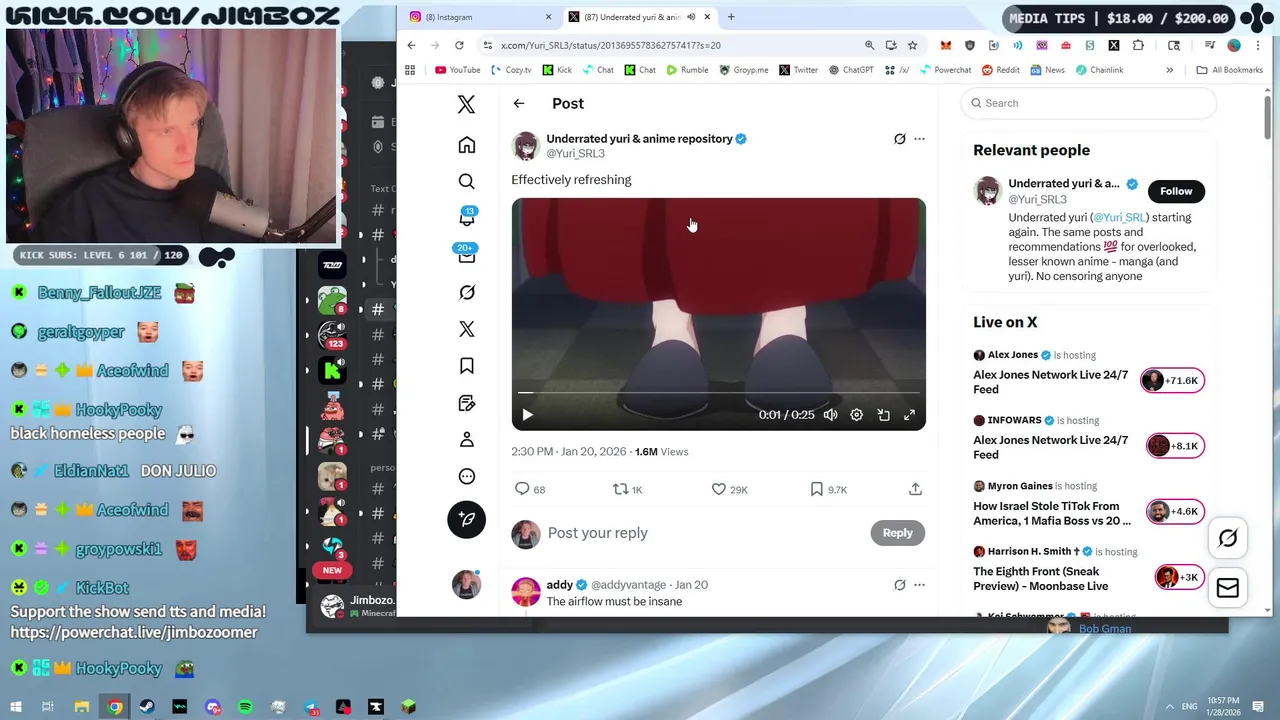Reload the page in Chrome
The width and height of the screenshot is (1280, 720).
[x=459, y=45]
